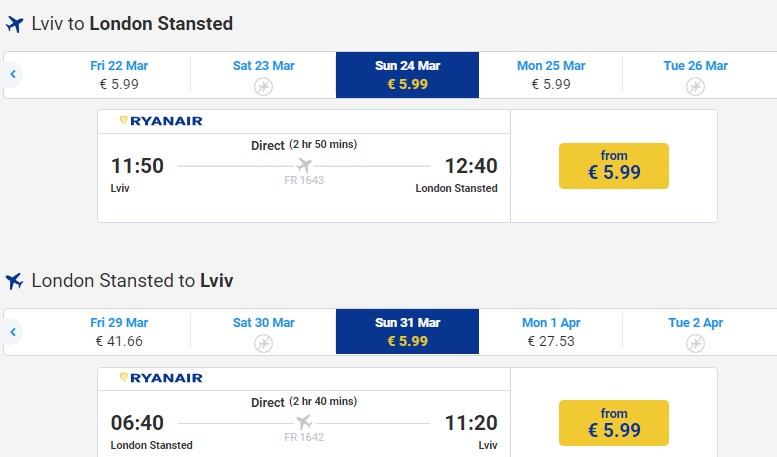
Task: Select the €5.99 fare for the 11:50 Lviv flight
Action: click(x=613, y=165)
